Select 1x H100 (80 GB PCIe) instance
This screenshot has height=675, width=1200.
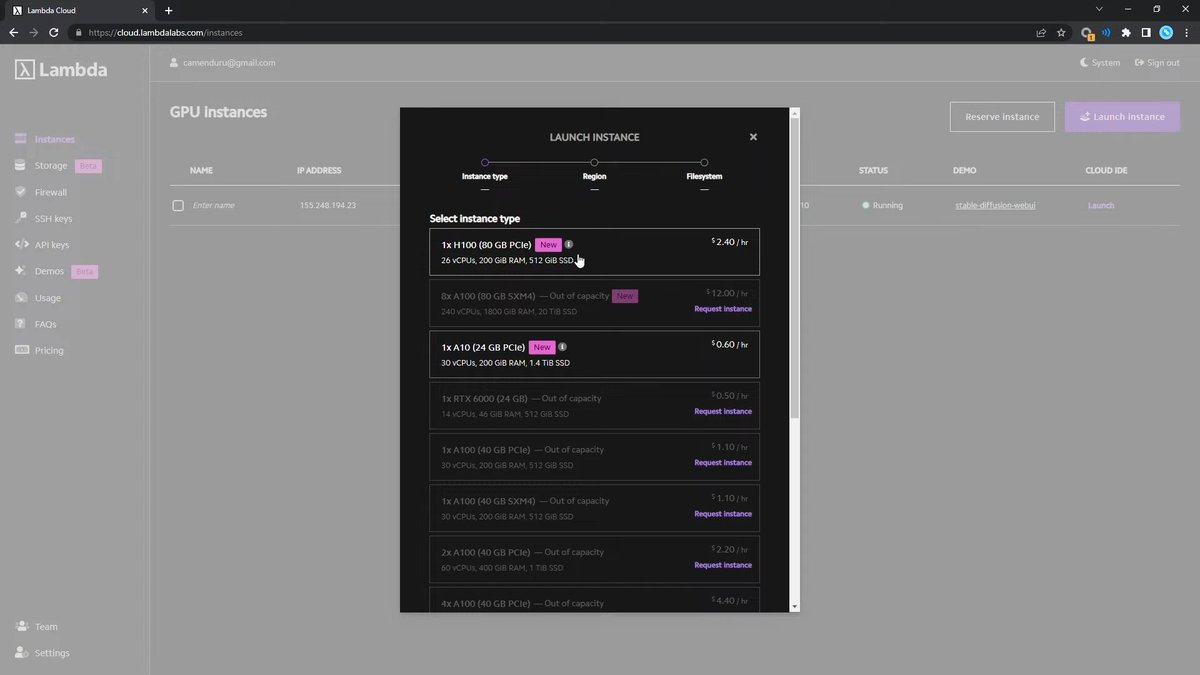tap(594, 252)
